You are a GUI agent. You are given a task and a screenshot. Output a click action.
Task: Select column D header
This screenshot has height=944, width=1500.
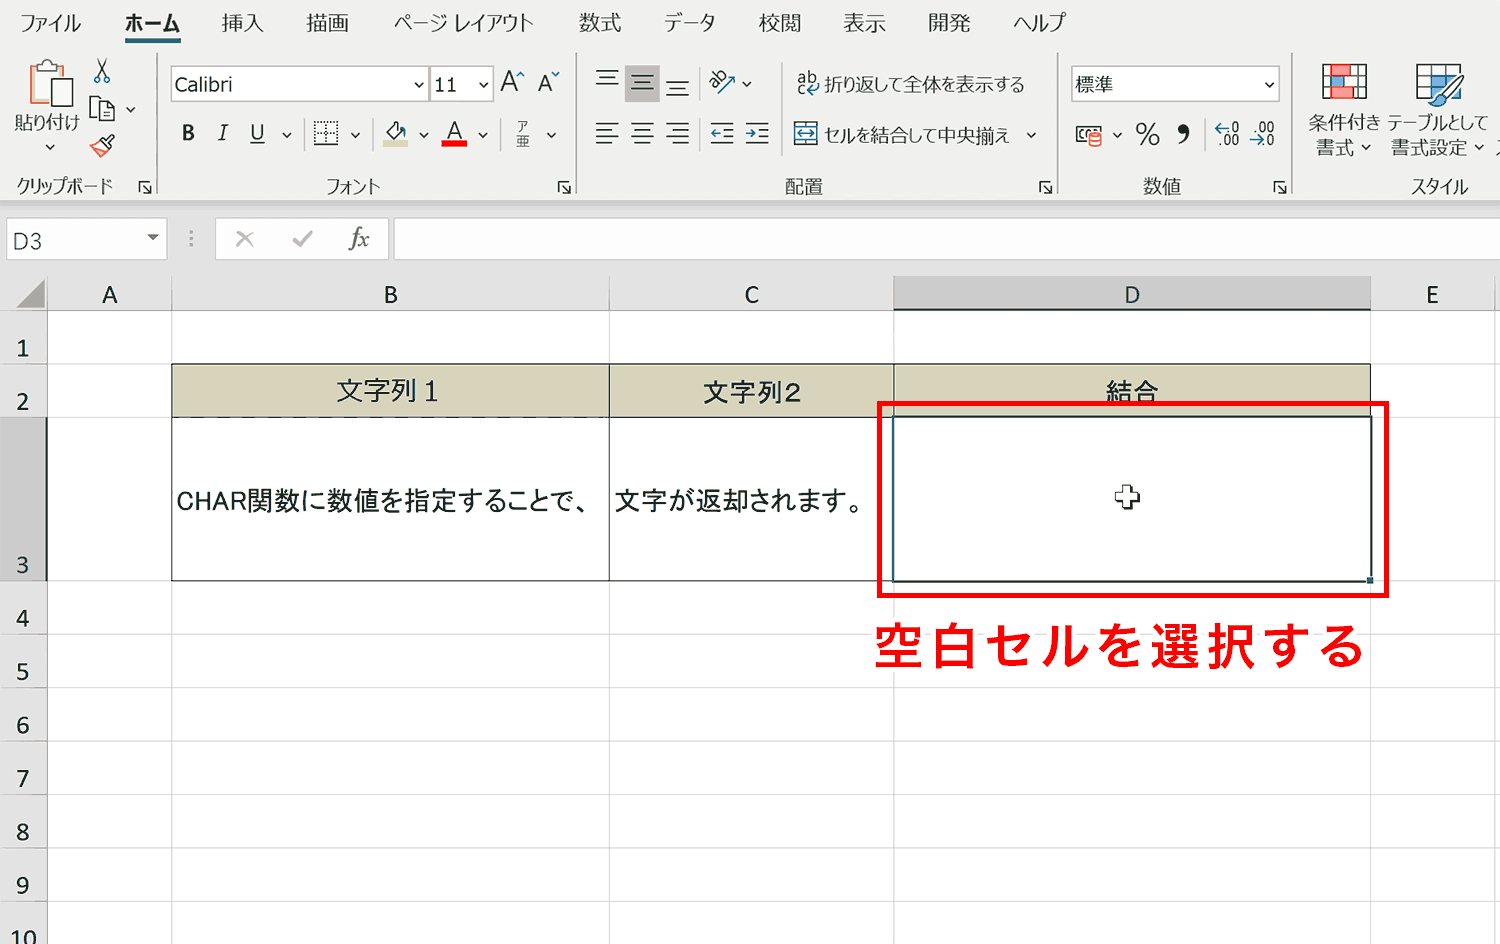1132,294
